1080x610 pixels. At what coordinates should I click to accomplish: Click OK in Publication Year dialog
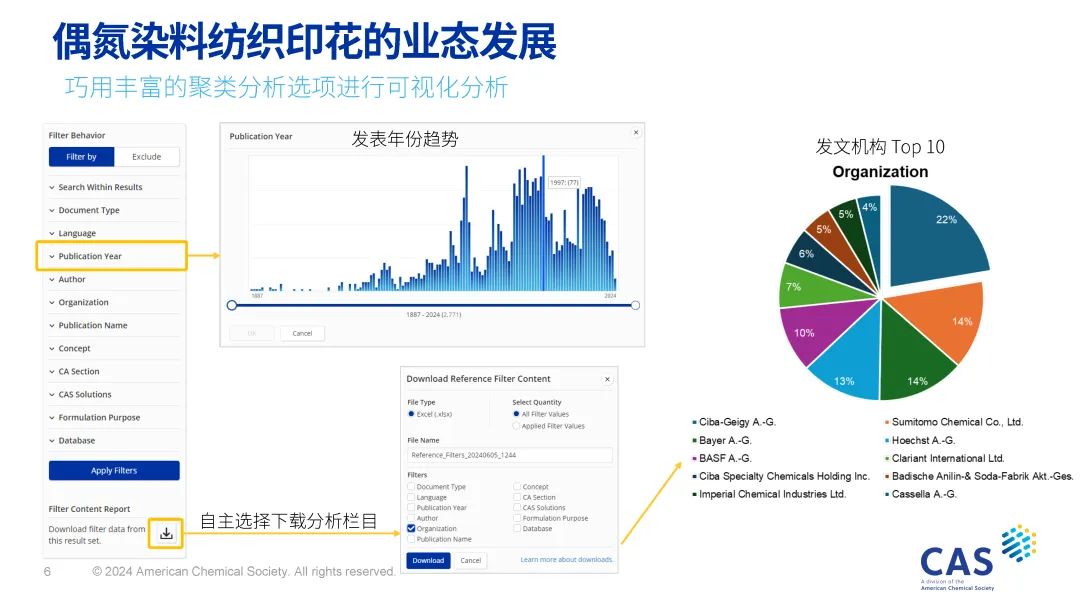coord(252,333)
